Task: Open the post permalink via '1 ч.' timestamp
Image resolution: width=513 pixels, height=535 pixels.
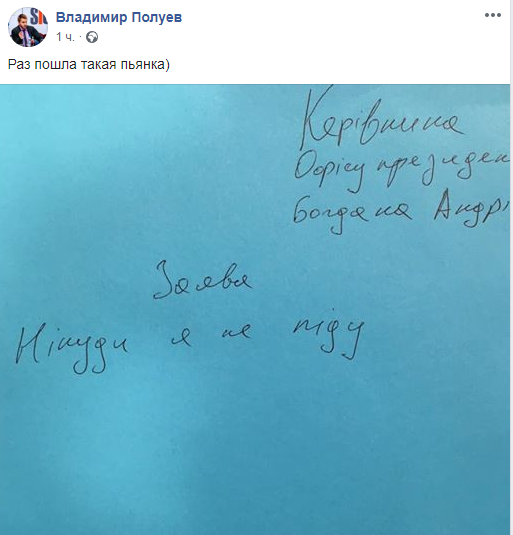Action: (x=65, y=37)
